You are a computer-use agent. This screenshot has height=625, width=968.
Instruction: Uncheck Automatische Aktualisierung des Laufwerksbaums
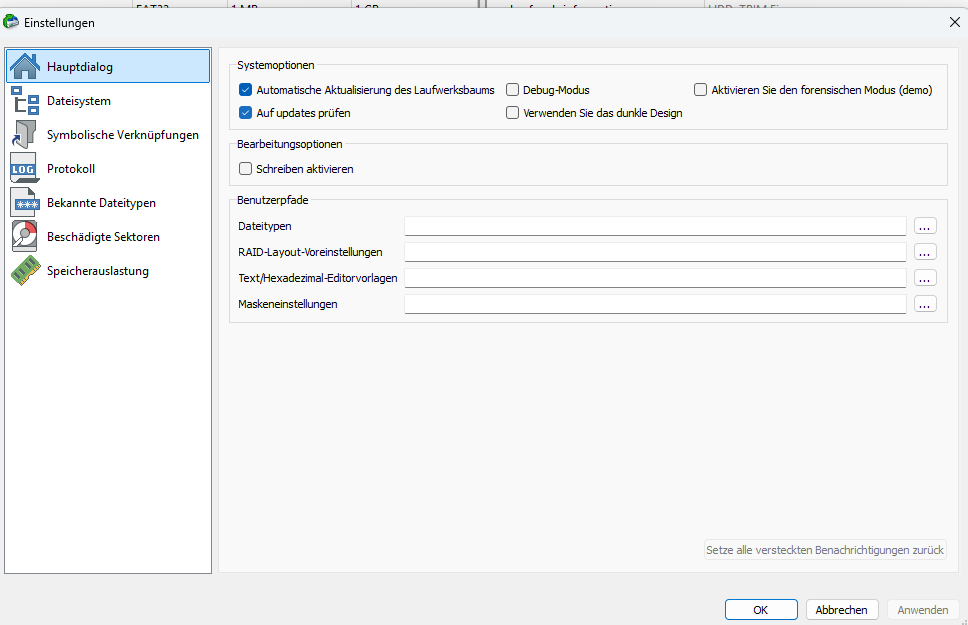(245, 90)
